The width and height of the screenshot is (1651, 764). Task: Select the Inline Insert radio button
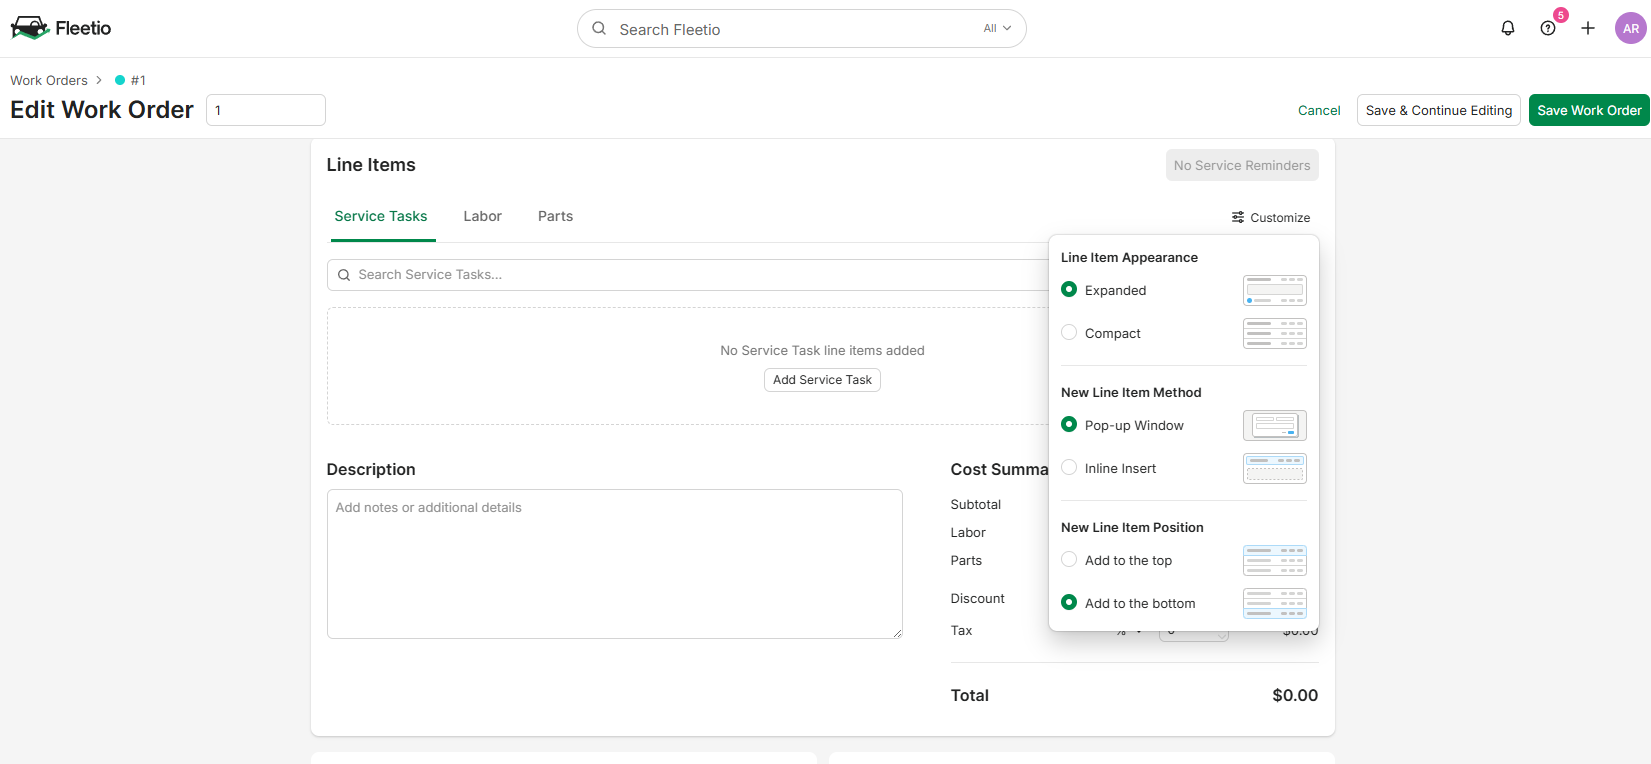[x=1069, y=467]
